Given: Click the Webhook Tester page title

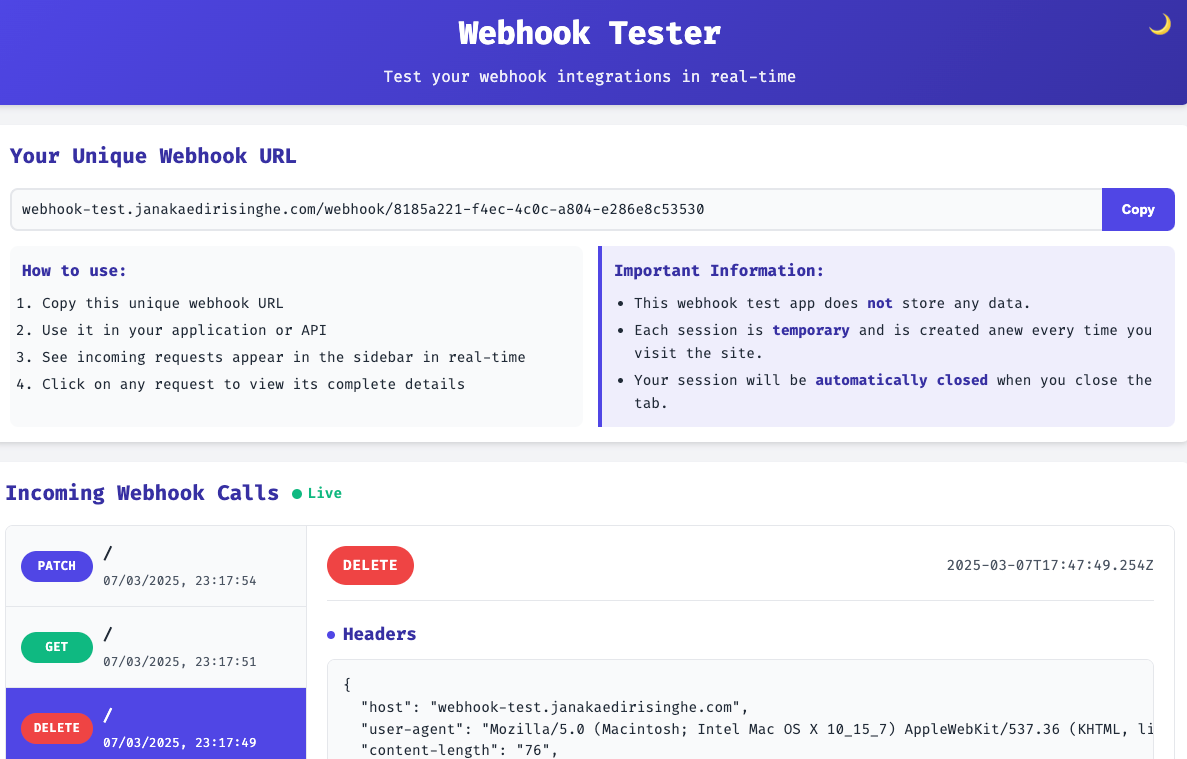Looking at the screenshot, I should 590,33.
